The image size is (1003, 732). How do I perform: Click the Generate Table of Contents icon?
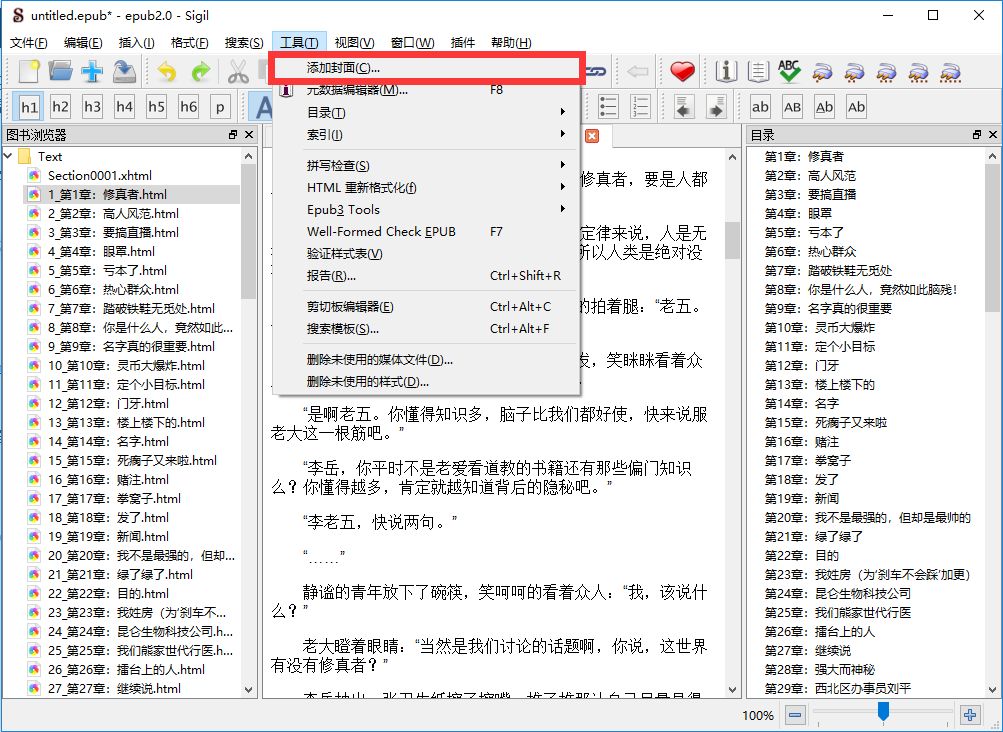758,71
